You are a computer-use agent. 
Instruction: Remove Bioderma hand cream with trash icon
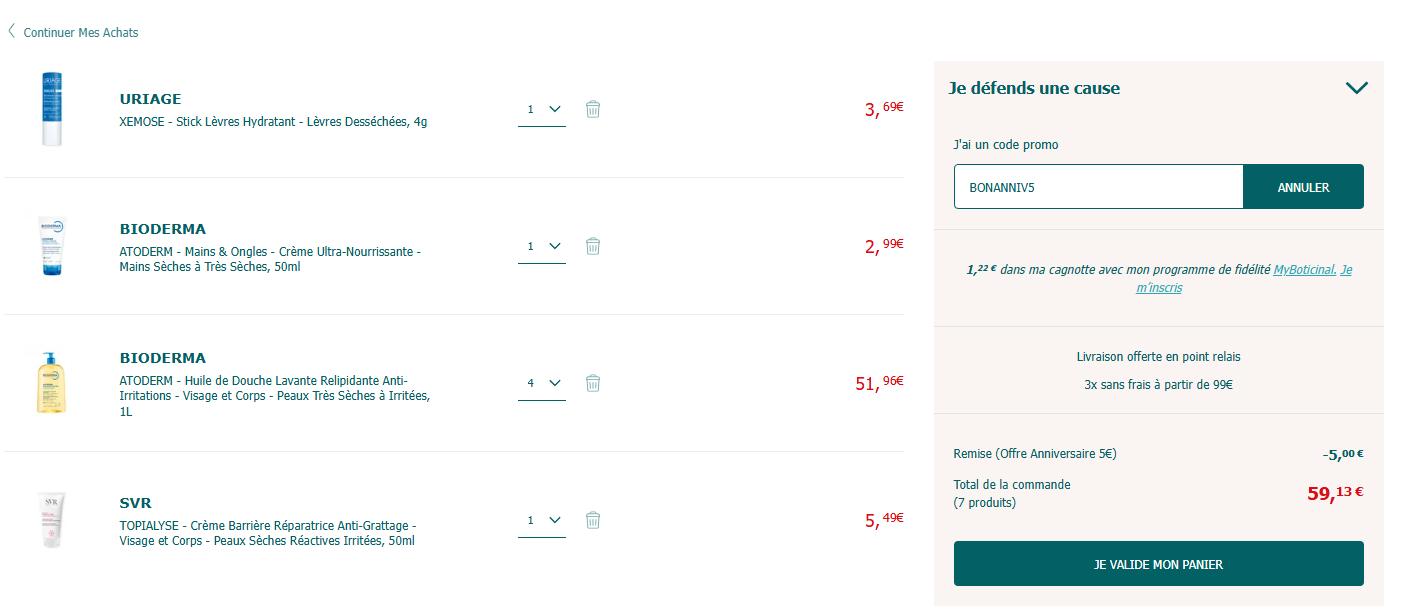tap(592, 246)
